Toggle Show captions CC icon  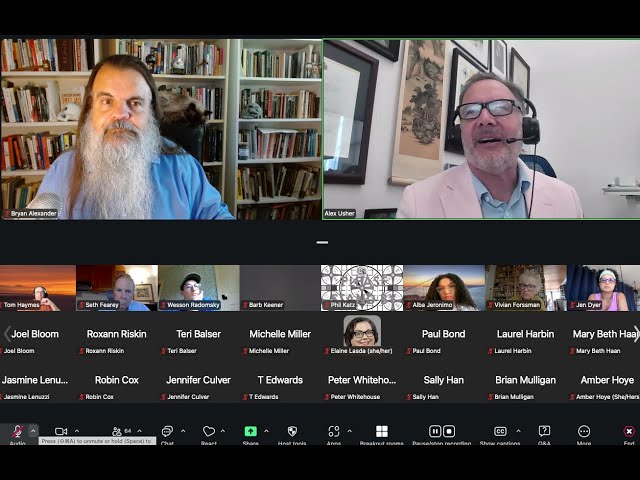(x=500, y=431)
